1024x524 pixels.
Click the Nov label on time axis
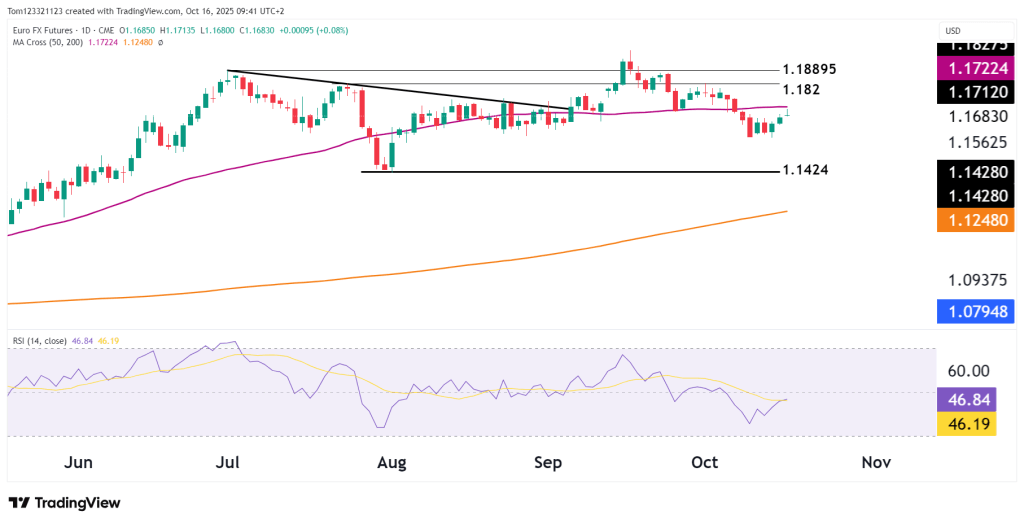coord(876,462)
